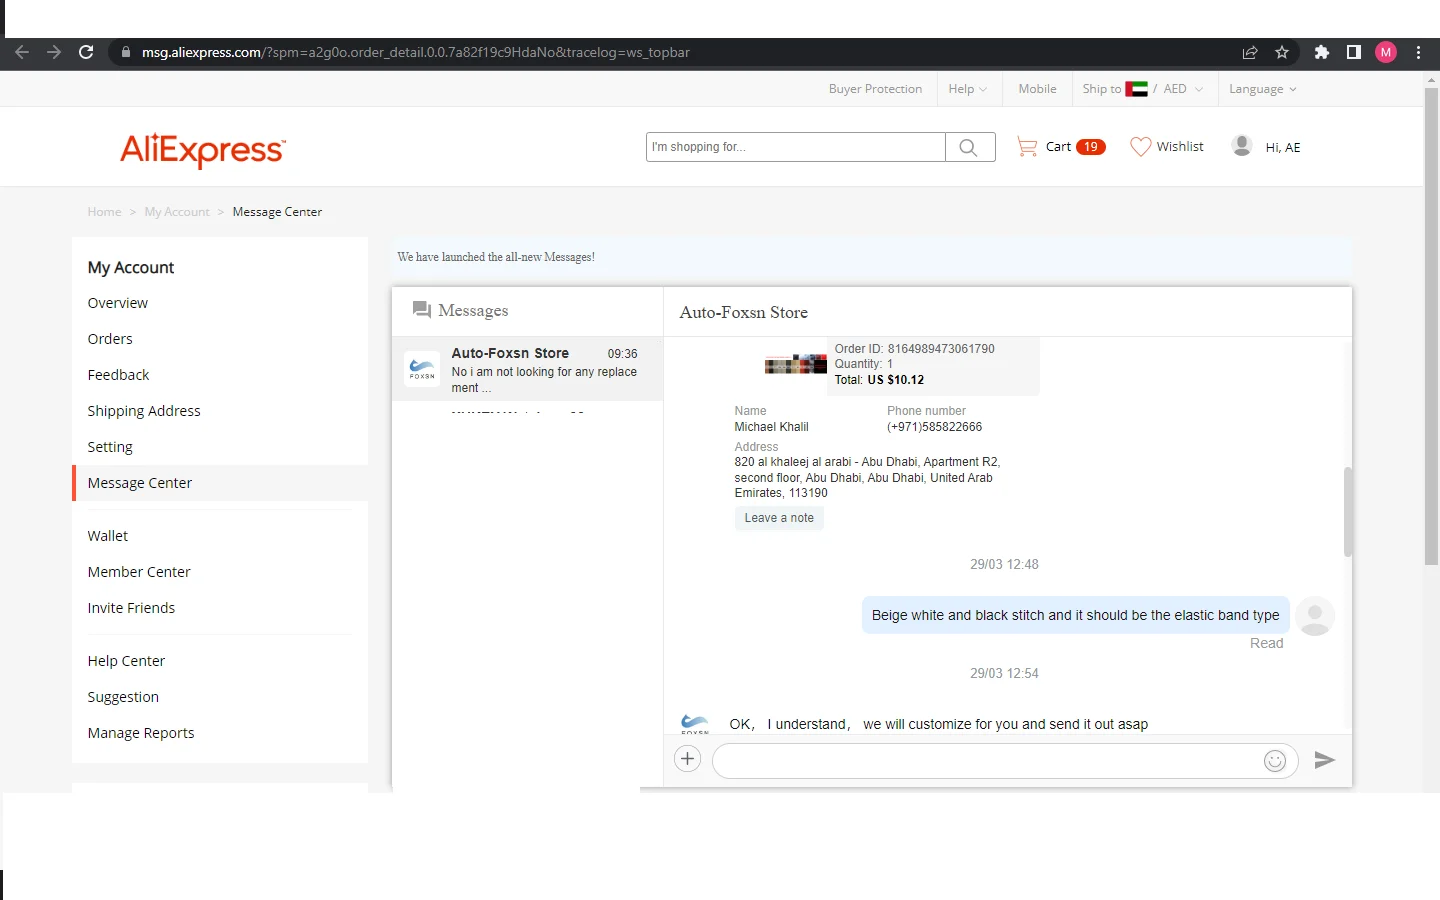Open Orders in the sidebar
1440x900 pixels.
pyautogui.click(x=110, y=339)
